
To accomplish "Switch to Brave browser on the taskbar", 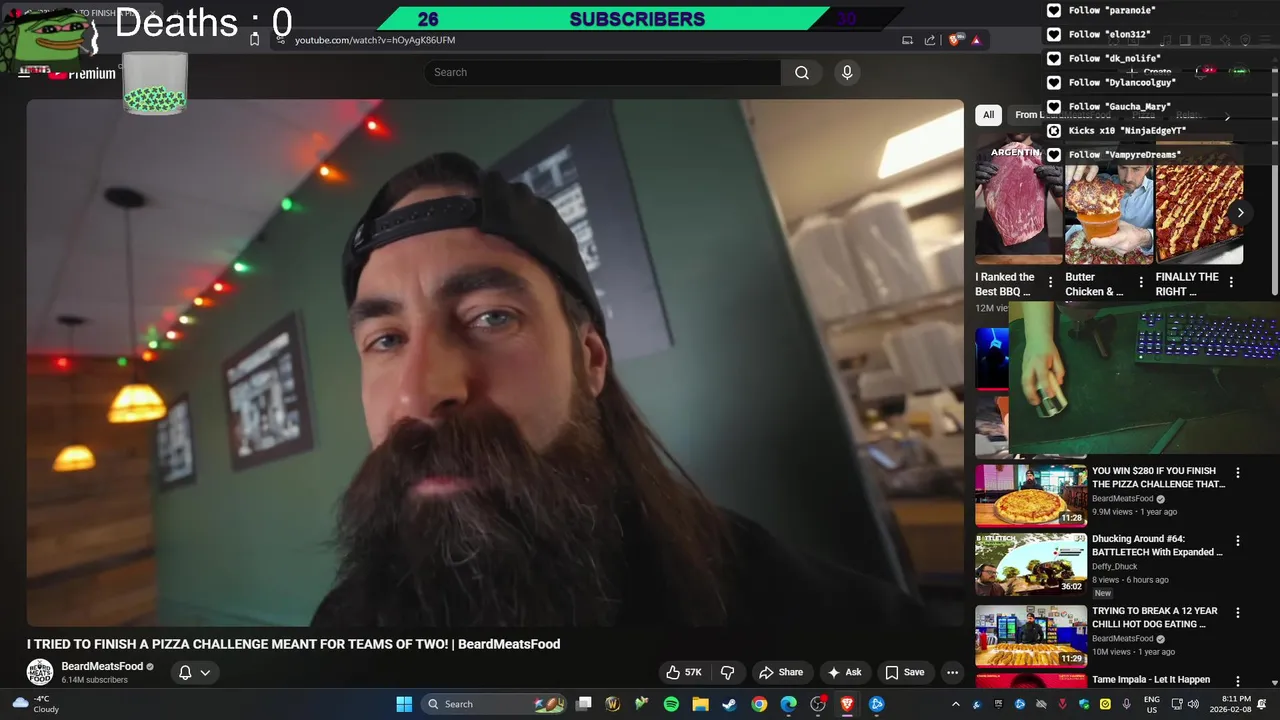I will [847, 704].
